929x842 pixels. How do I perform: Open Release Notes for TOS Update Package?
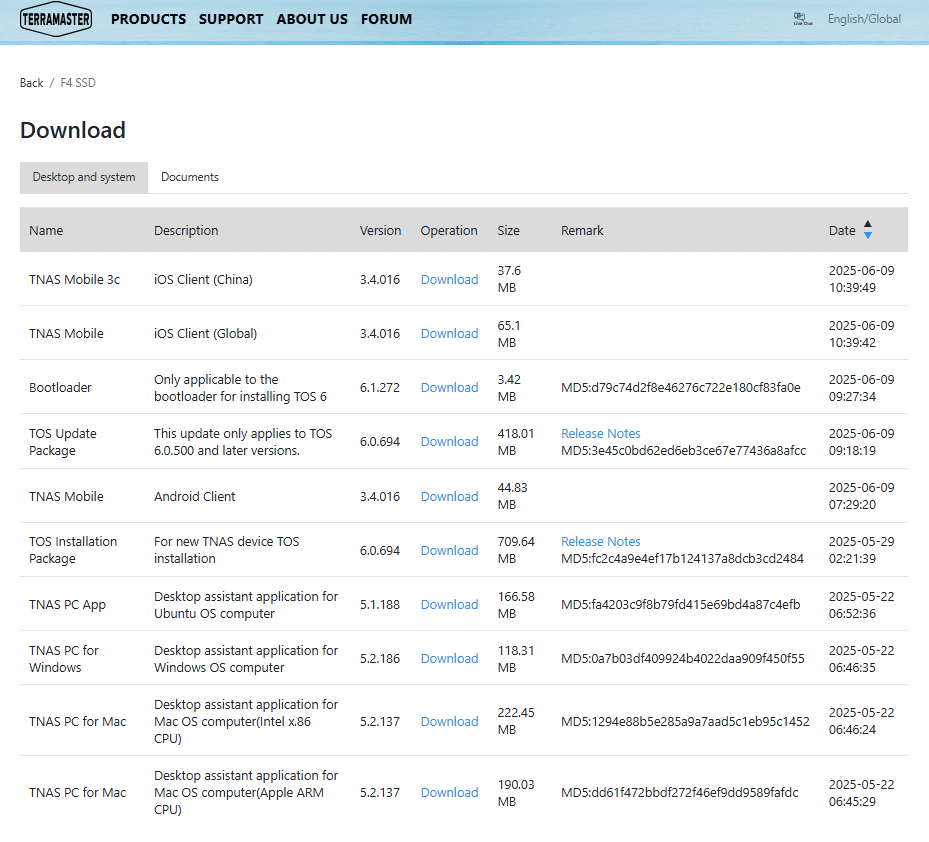(x=601, y=434)
